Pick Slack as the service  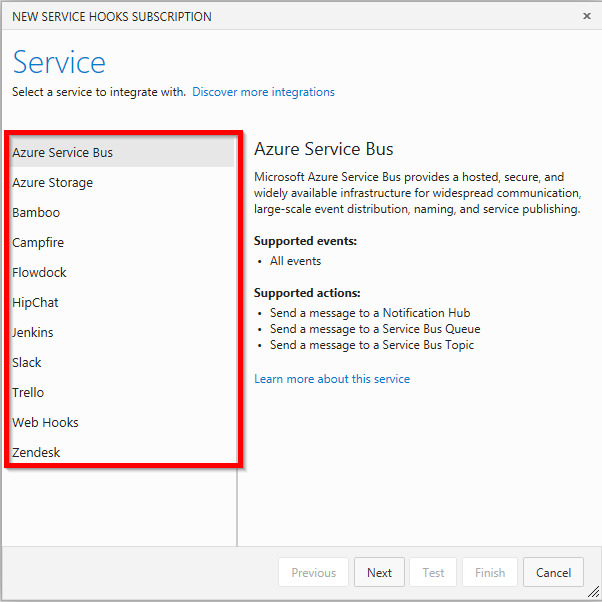click(122, 362)
